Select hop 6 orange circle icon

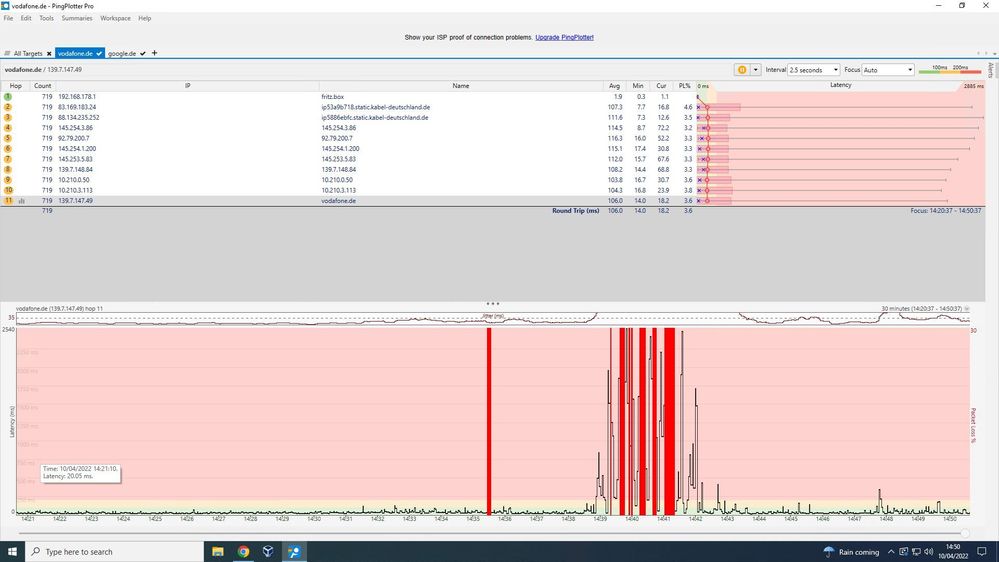(x=8, y=148)
